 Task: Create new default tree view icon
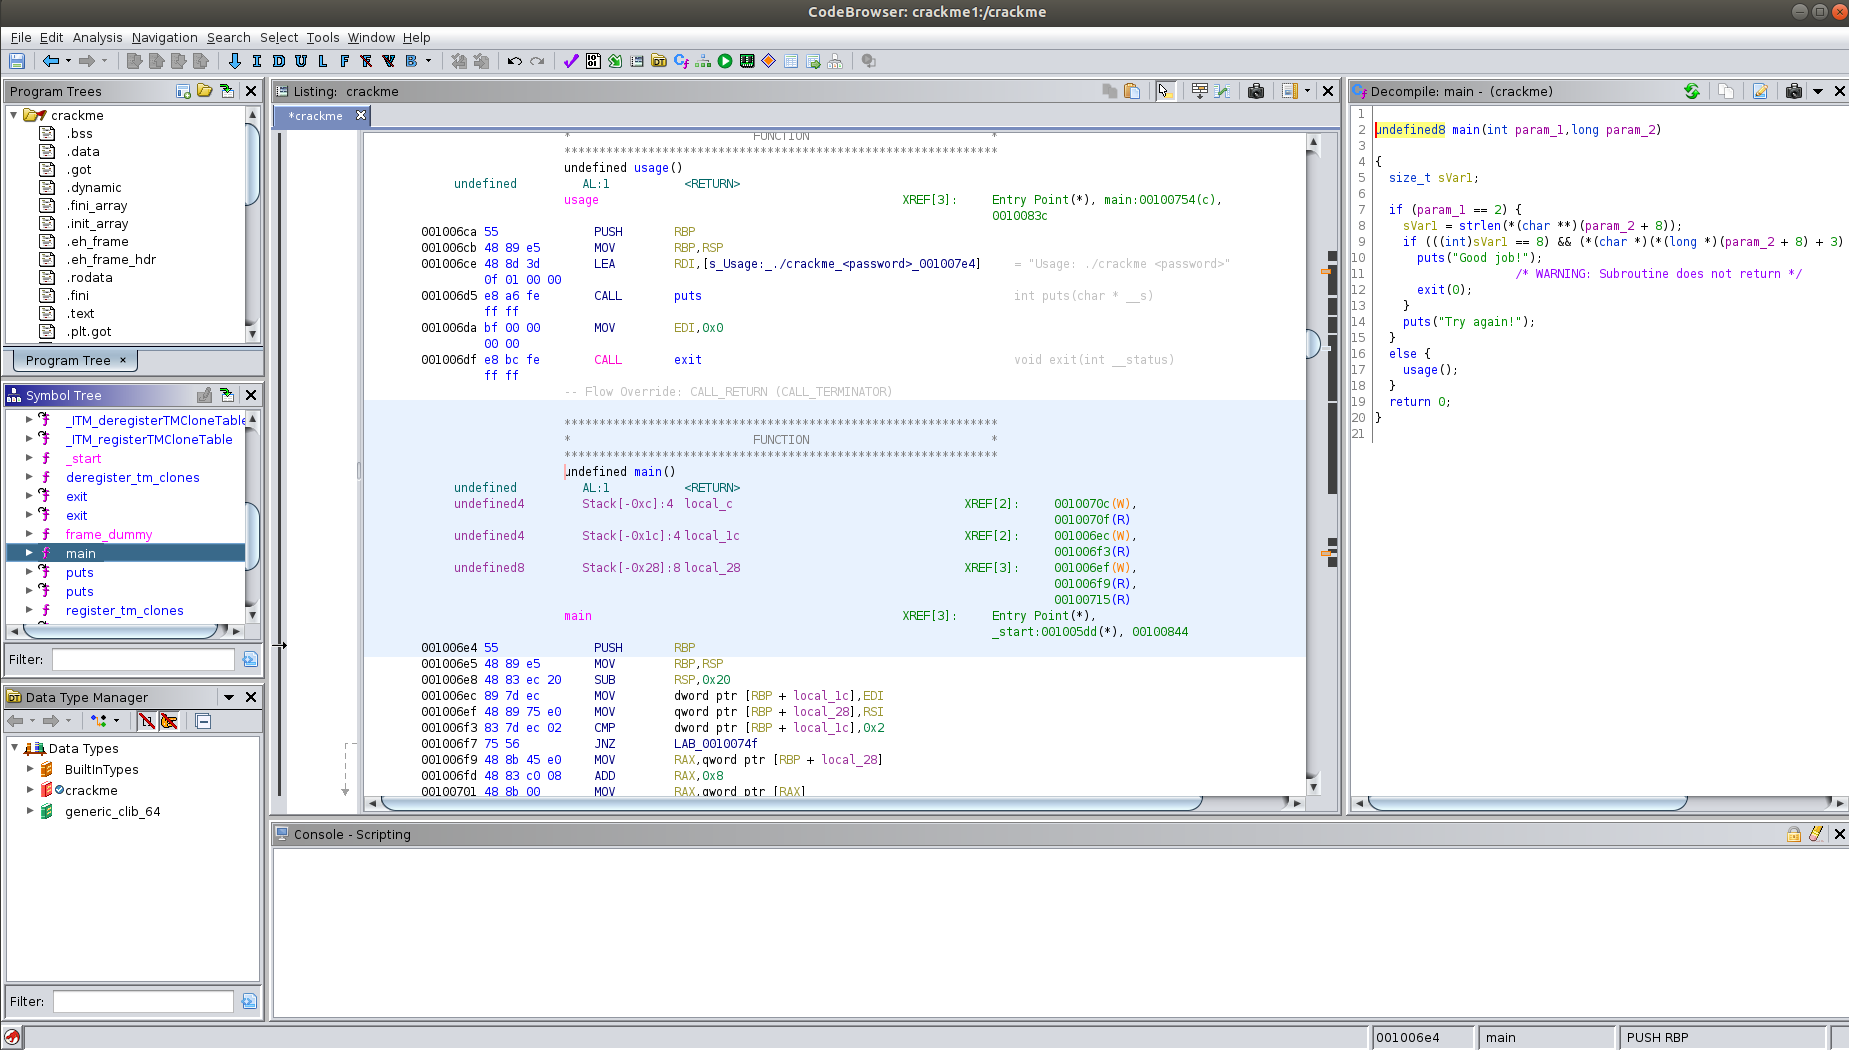click(x=183, y=91)
